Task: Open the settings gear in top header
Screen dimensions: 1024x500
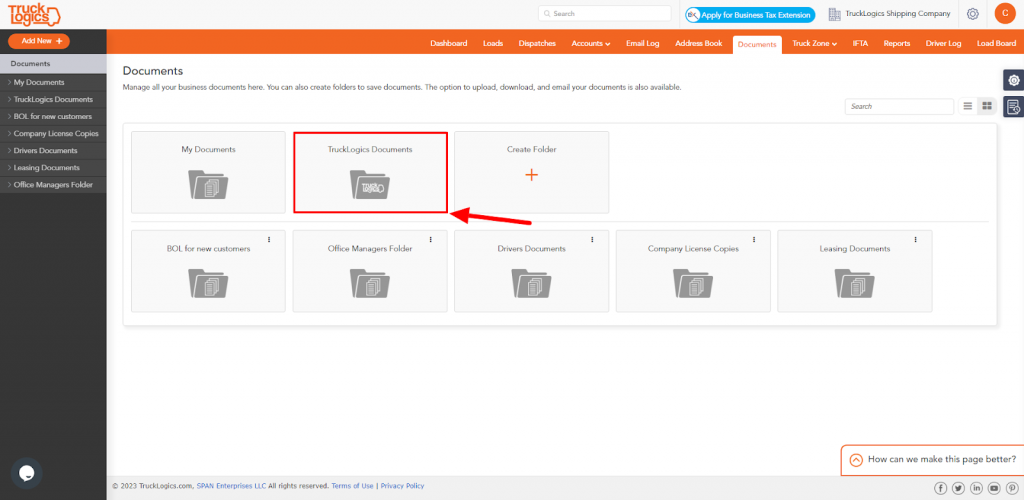Action: 972,14
